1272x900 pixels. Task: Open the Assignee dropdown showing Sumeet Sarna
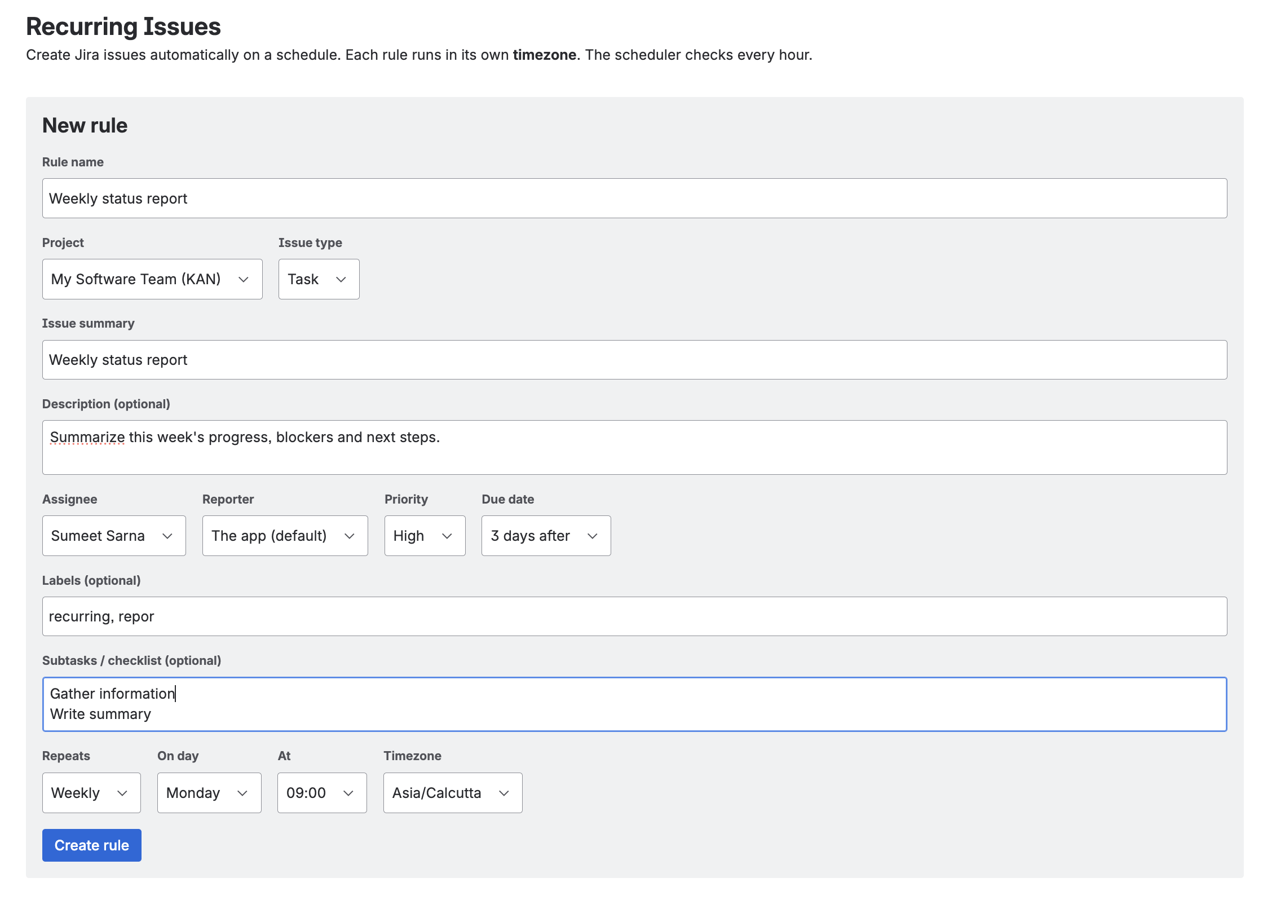click(114, 536)
